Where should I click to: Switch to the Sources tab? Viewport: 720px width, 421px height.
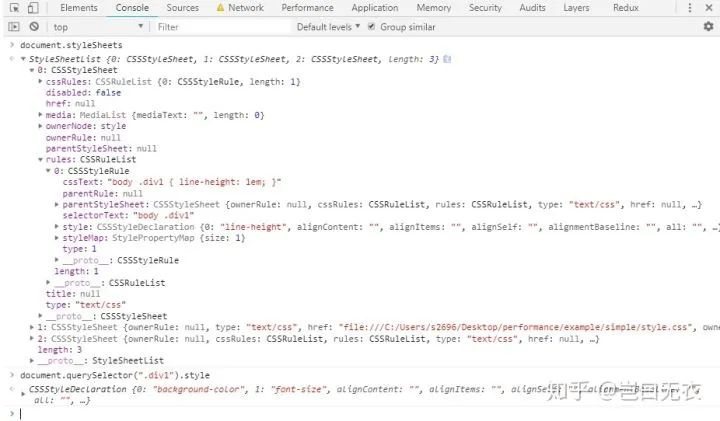[182, 8]
